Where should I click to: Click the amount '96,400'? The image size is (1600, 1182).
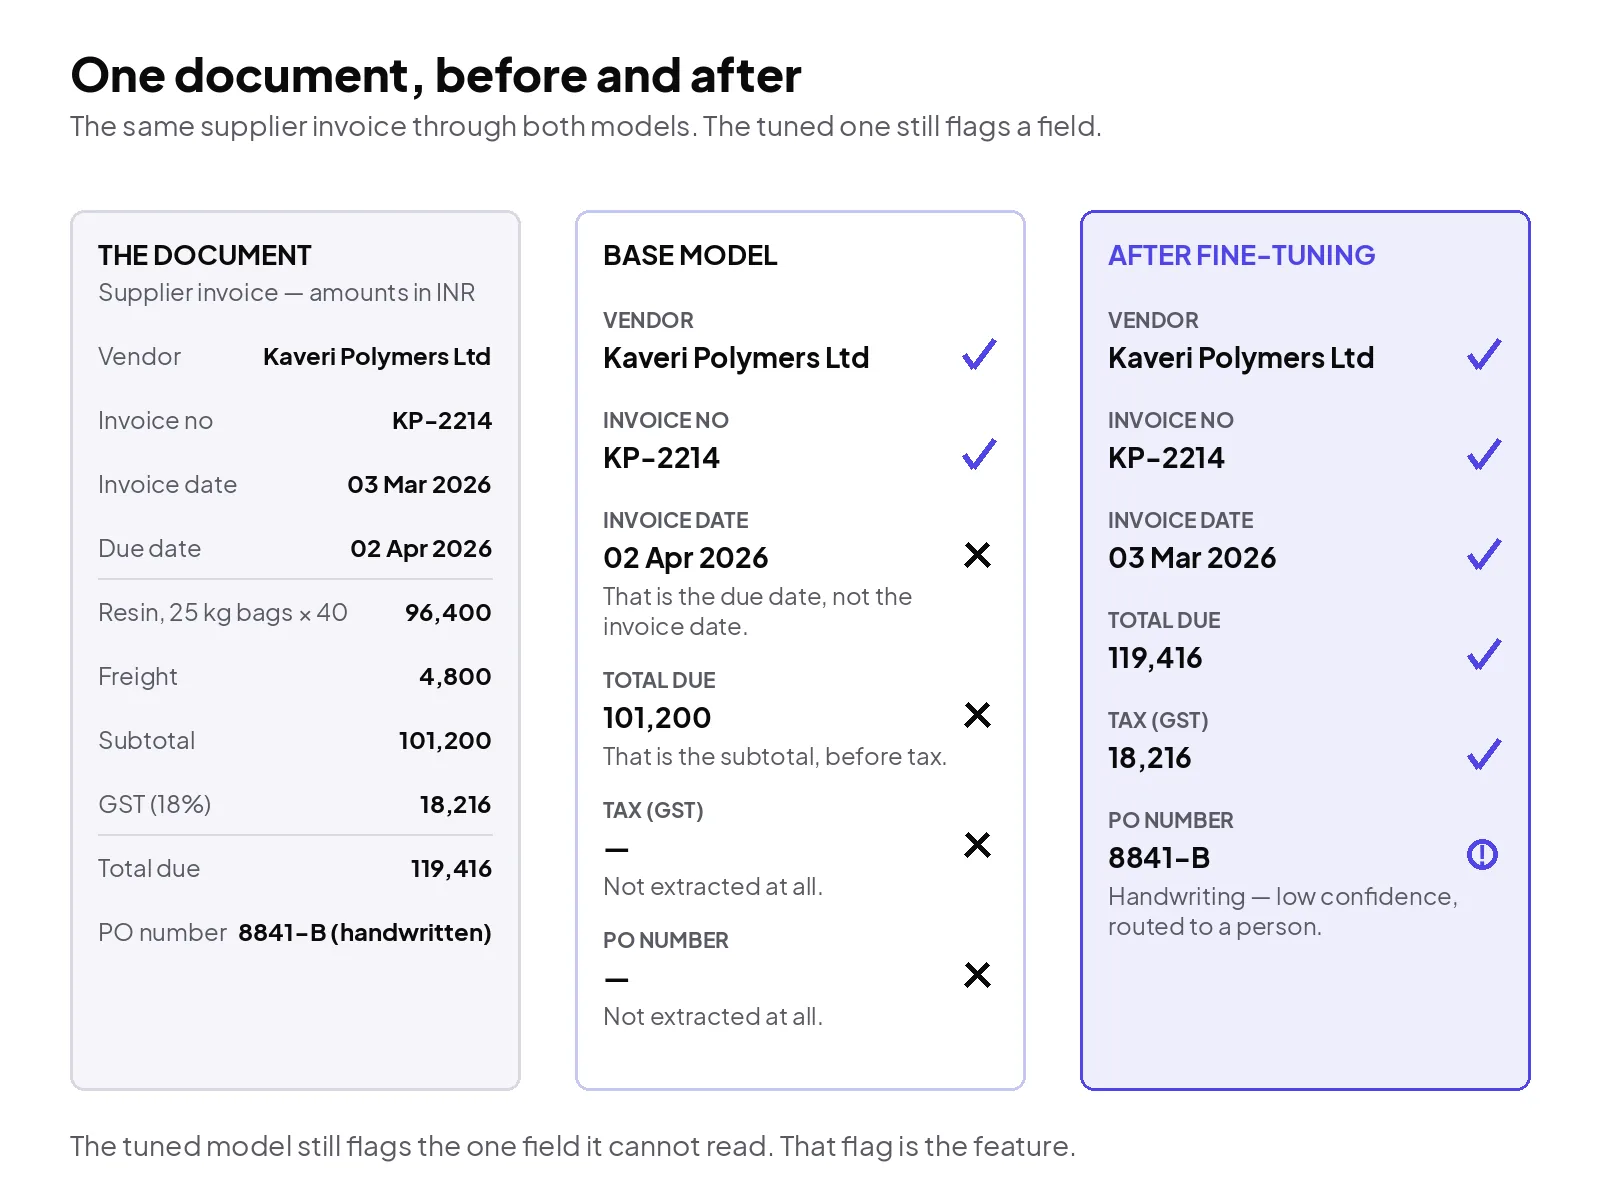[x=448, y=613]
